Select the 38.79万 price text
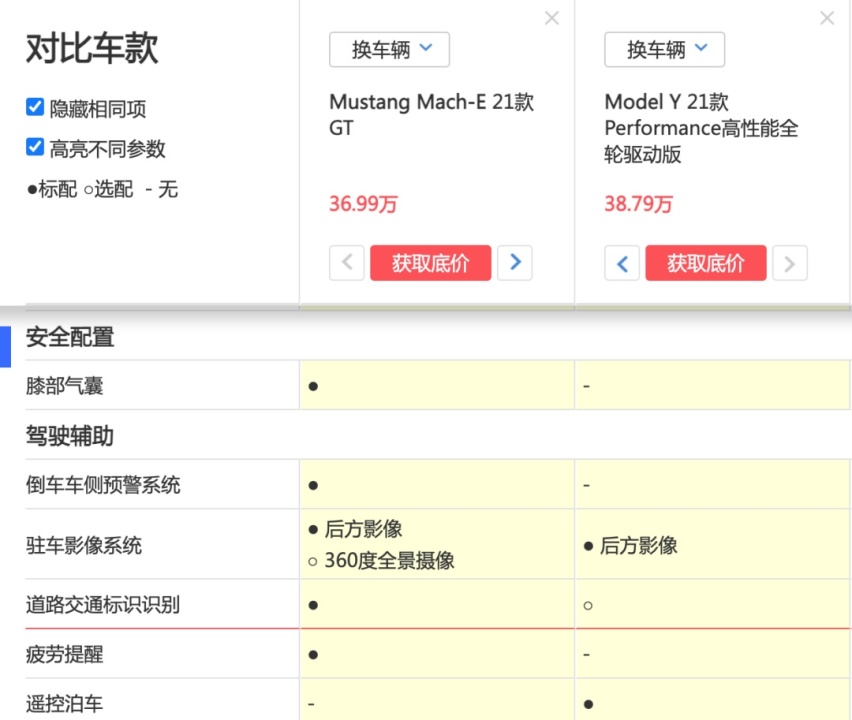 pyautogui.click(x=638, y=204)
